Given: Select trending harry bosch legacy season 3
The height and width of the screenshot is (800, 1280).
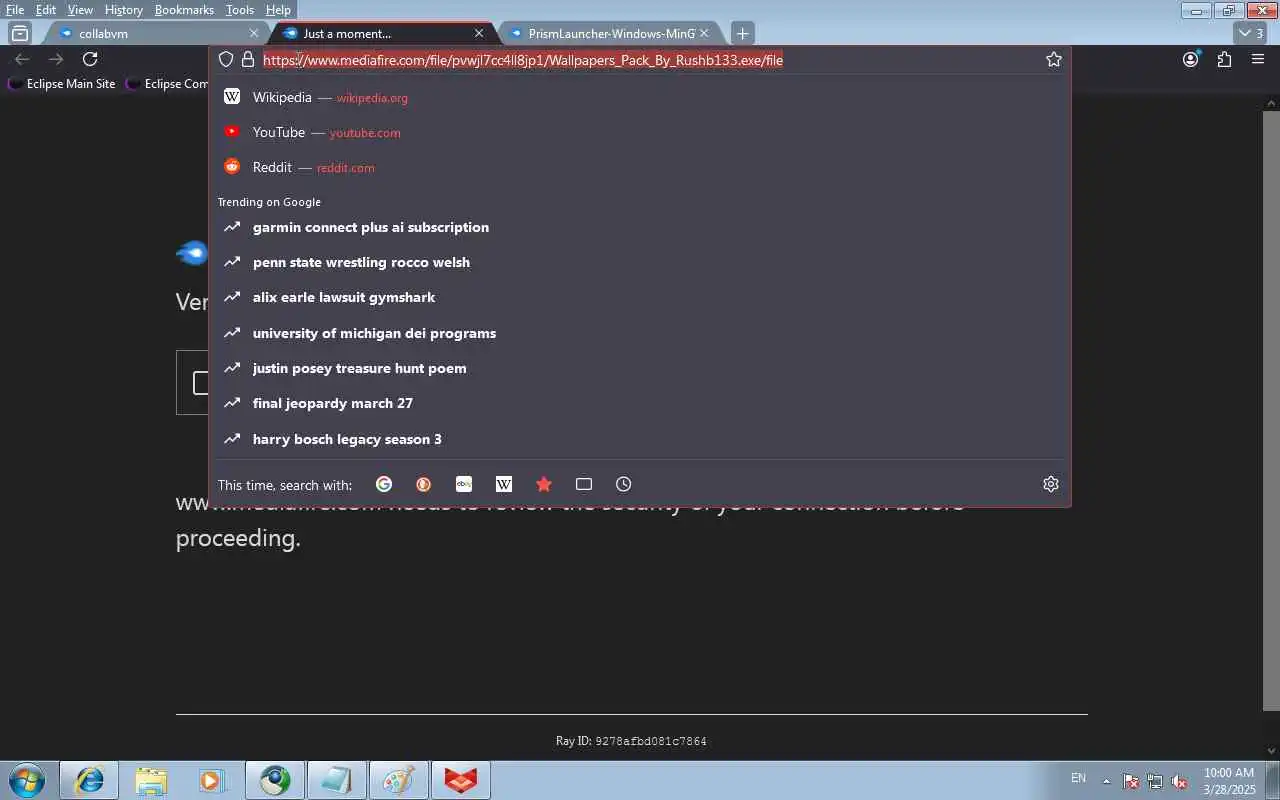Looking at the screenshot, I should (x=640, y=439).
